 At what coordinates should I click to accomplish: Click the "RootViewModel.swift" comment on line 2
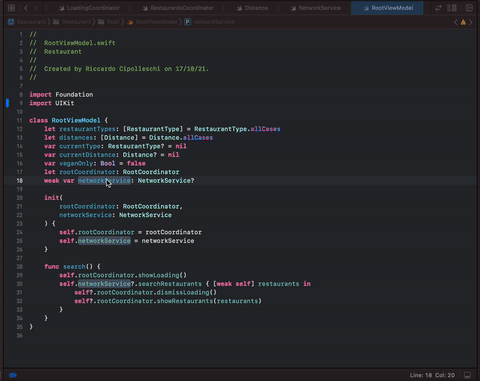80,43
